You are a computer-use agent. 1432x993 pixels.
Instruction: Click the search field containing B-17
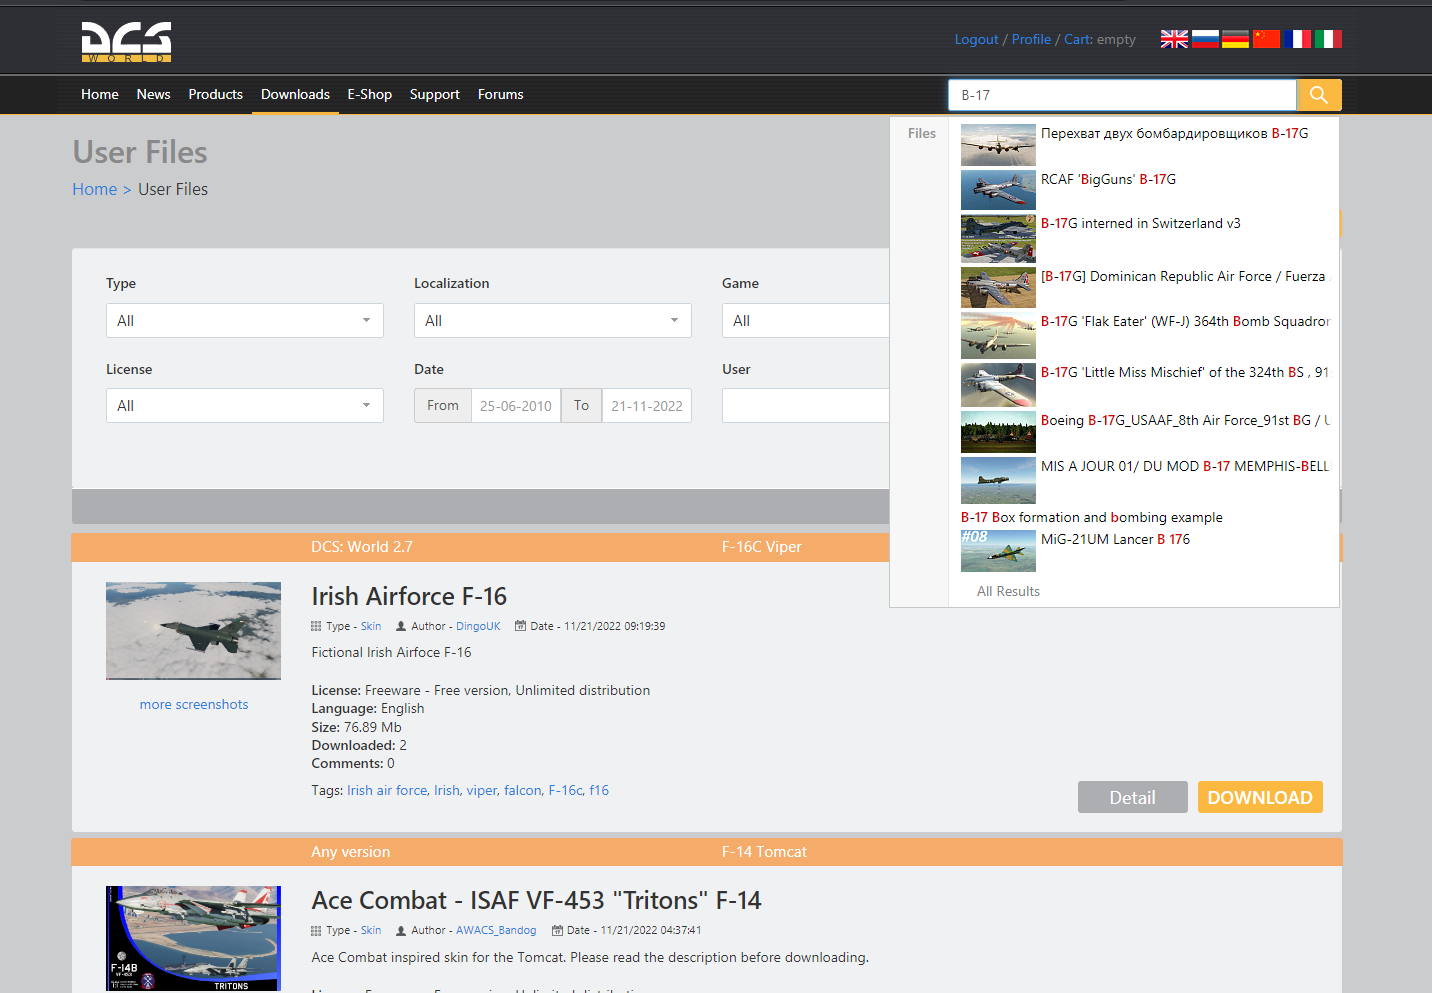(1122, 95)
